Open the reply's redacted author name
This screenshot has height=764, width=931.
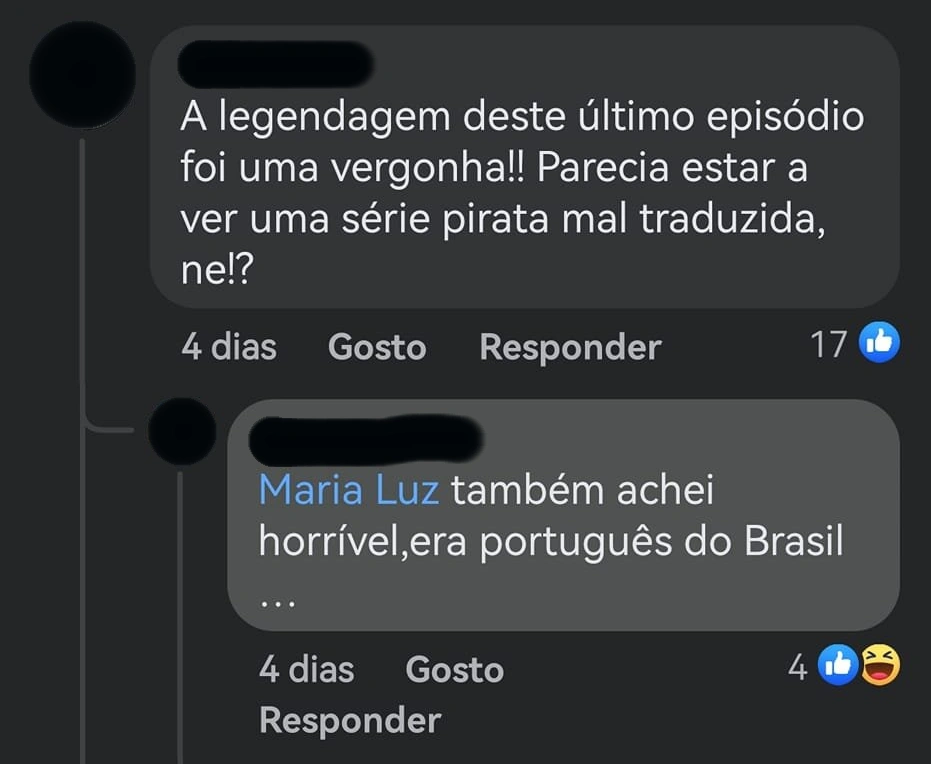[366, 440]
